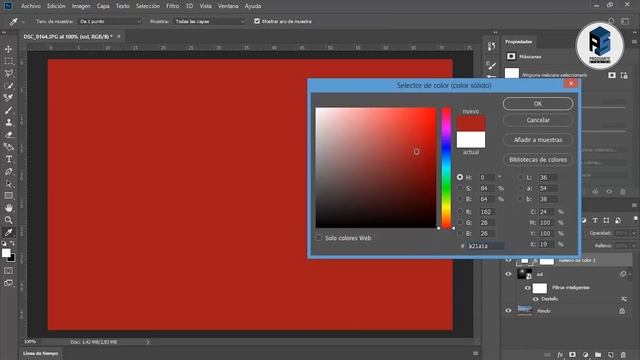The image size is (640, 360).
Task: Create new adjustment layer icon
Action: tap(585, 355)
